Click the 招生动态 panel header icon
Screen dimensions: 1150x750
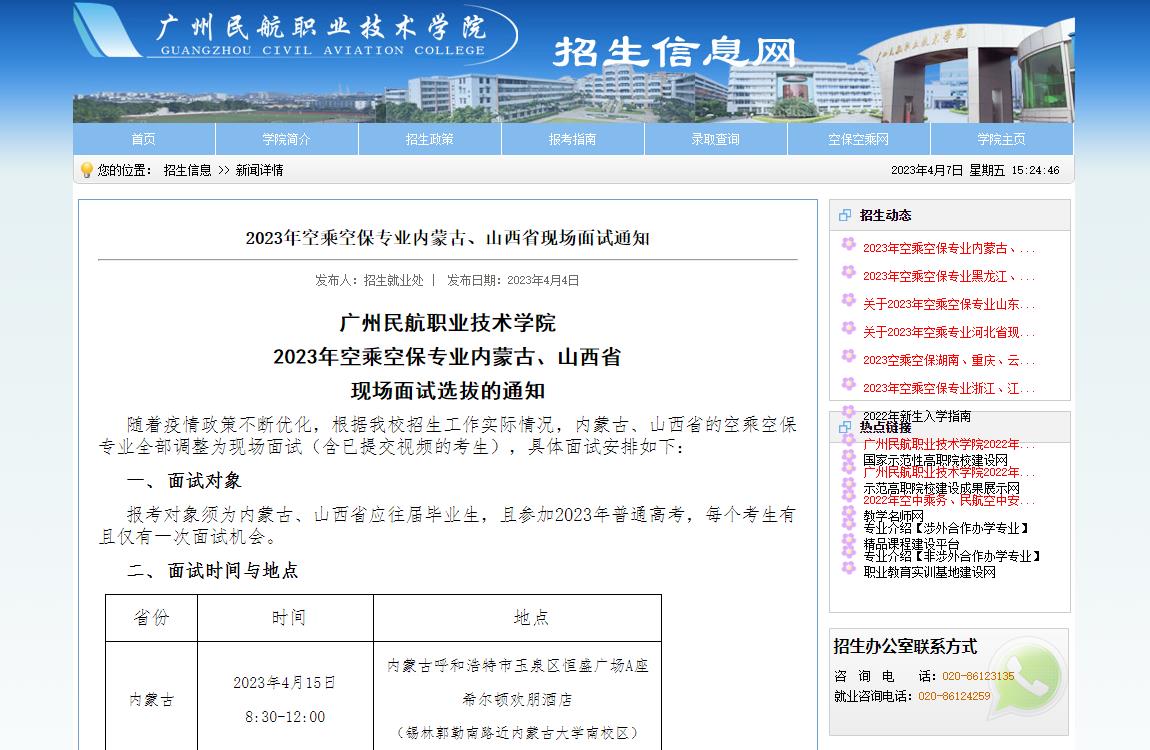pyautogui.click(x=845, y=215)
